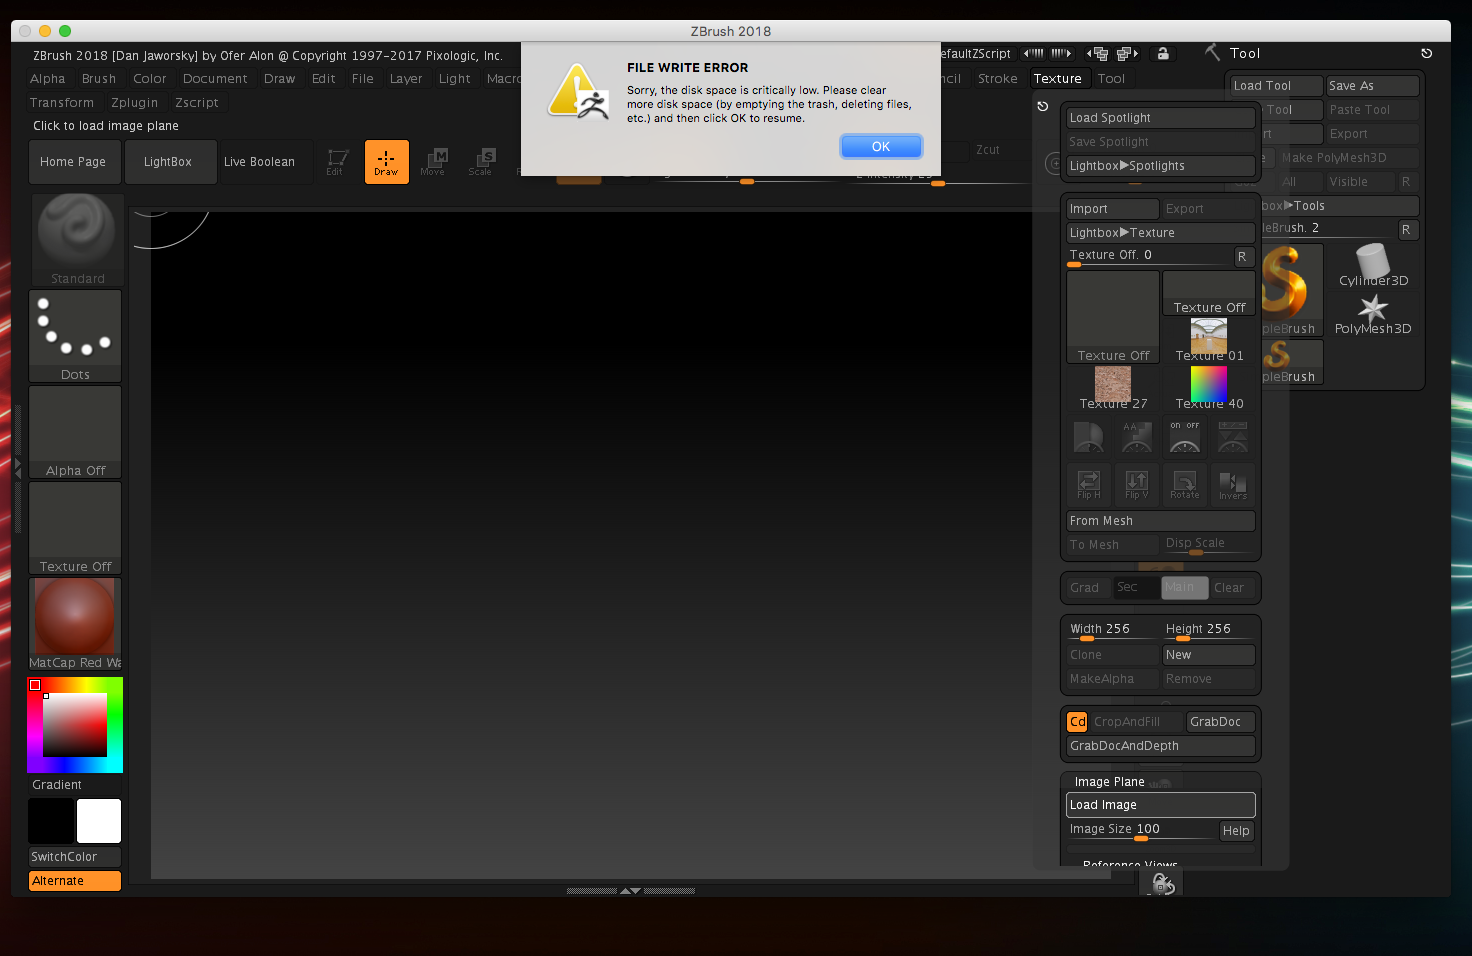Viewport: 1472px width, 956px height.
Task: Click the Rotate texture icon
Action: (1185, 485)
